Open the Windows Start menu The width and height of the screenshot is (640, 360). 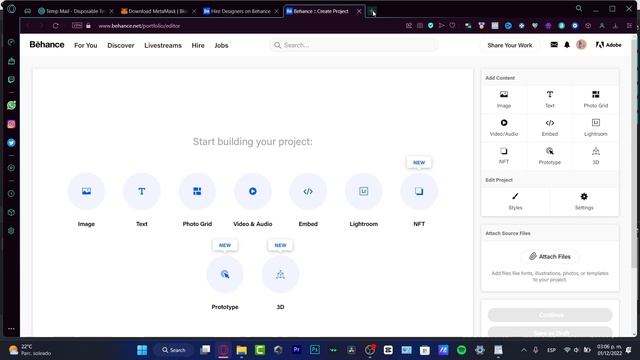[x=142, y=350]
